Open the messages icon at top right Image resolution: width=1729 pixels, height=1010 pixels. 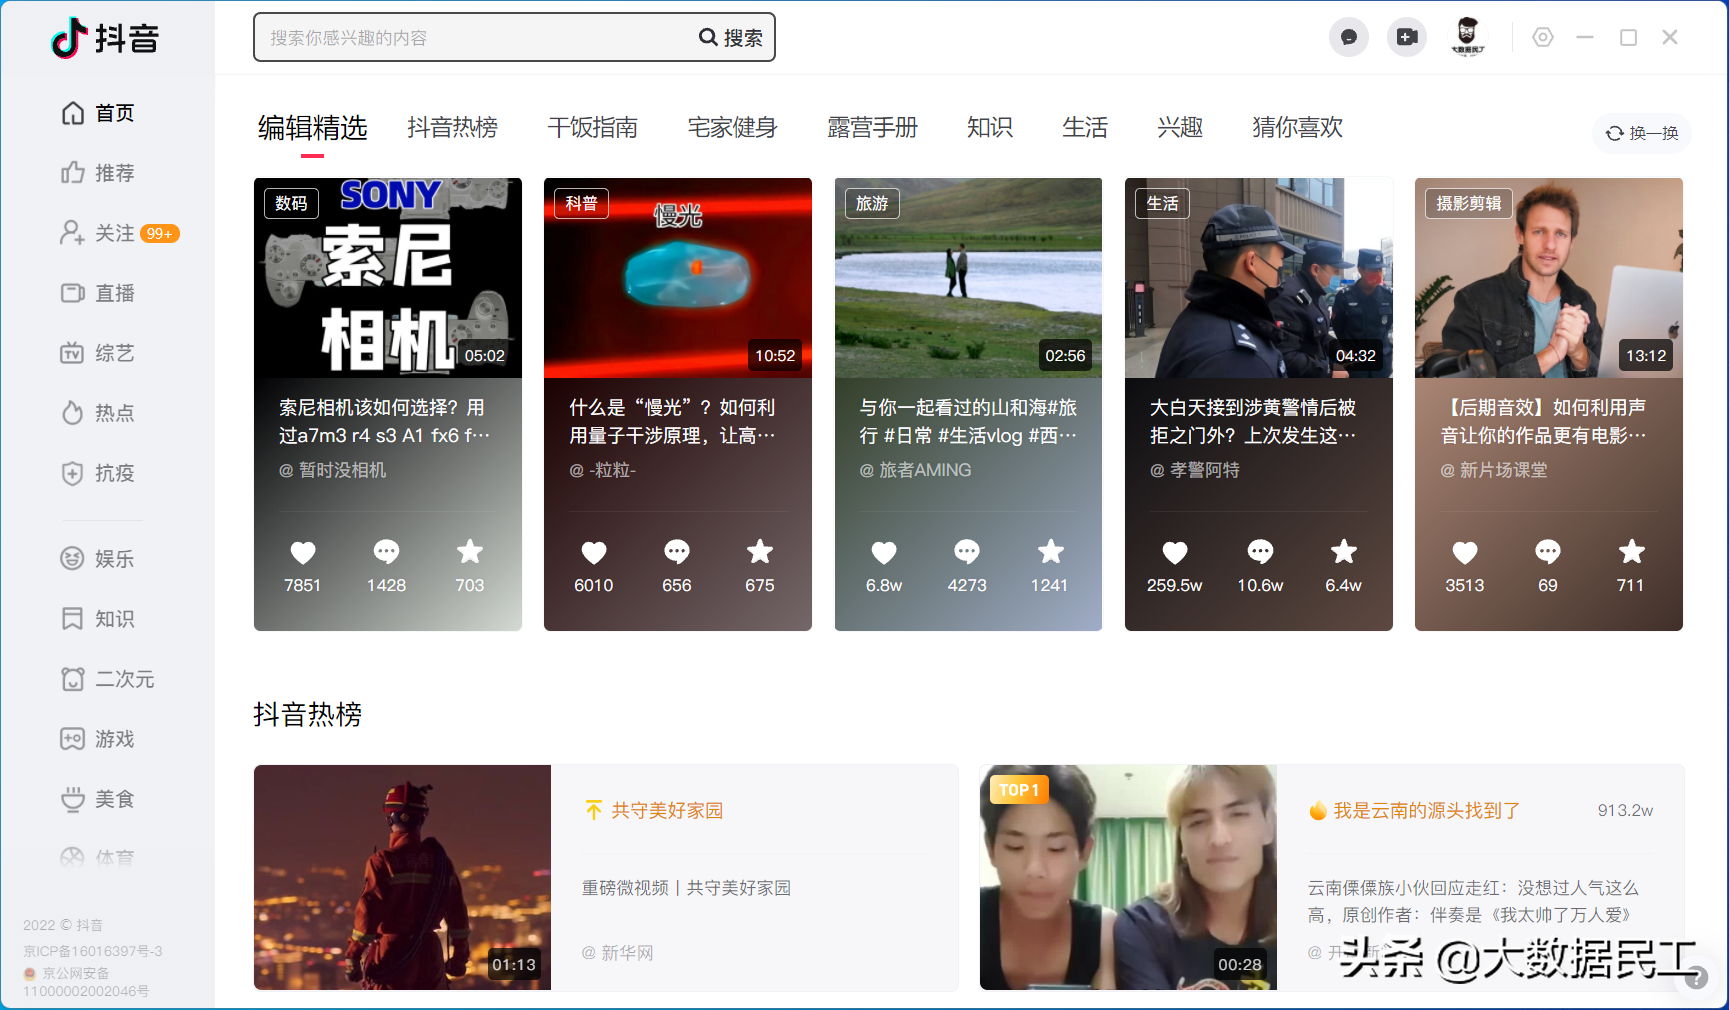click(1348, 37)
